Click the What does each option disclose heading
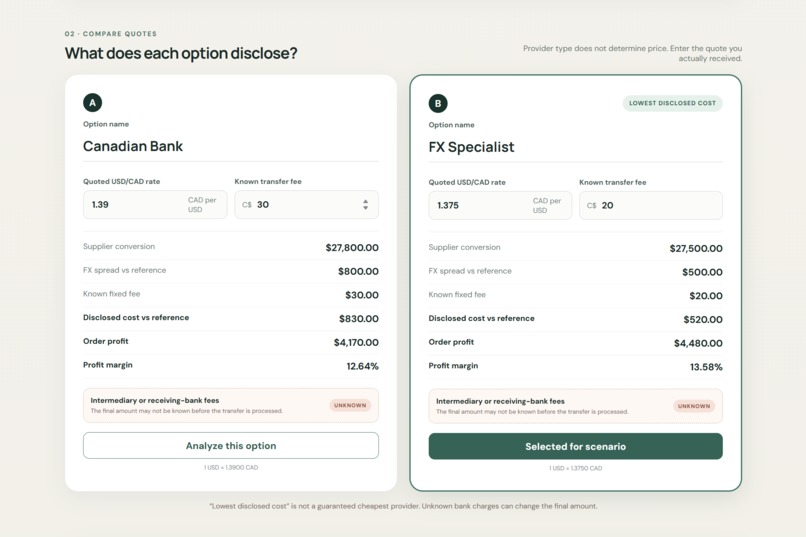Viewport: 806px width, 537px height. (x=181, y=53)
